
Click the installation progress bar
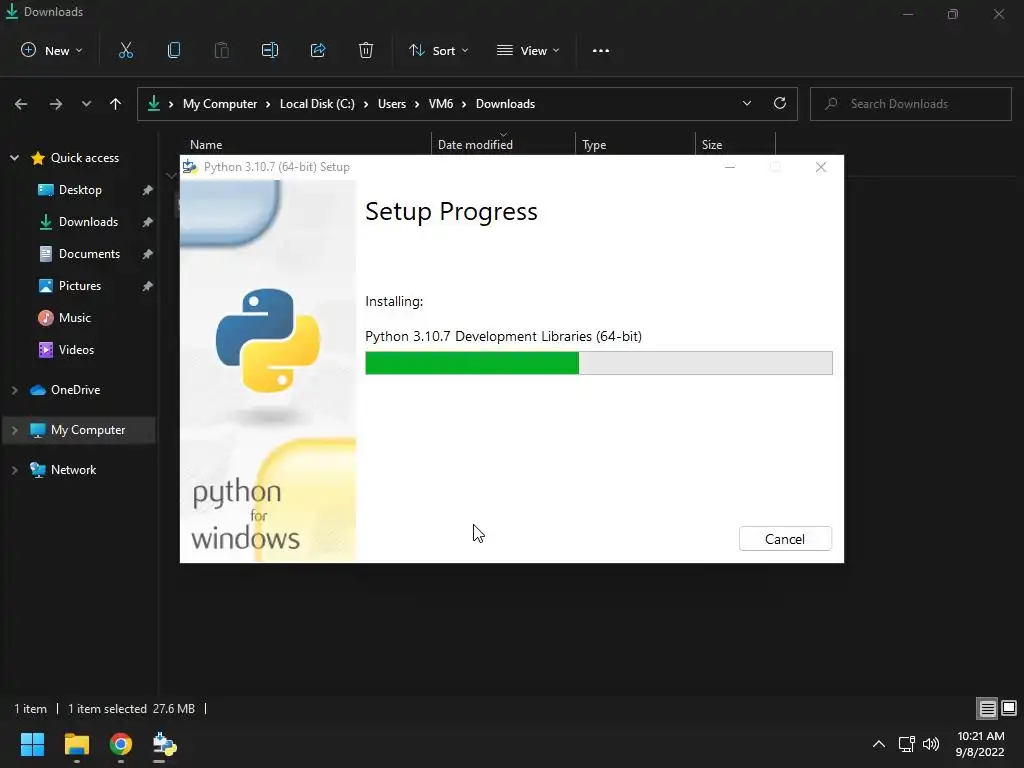pos(599,363)
